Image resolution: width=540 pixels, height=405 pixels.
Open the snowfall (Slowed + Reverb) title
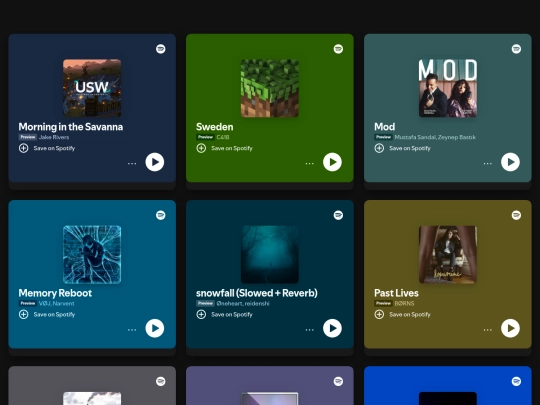257,293
